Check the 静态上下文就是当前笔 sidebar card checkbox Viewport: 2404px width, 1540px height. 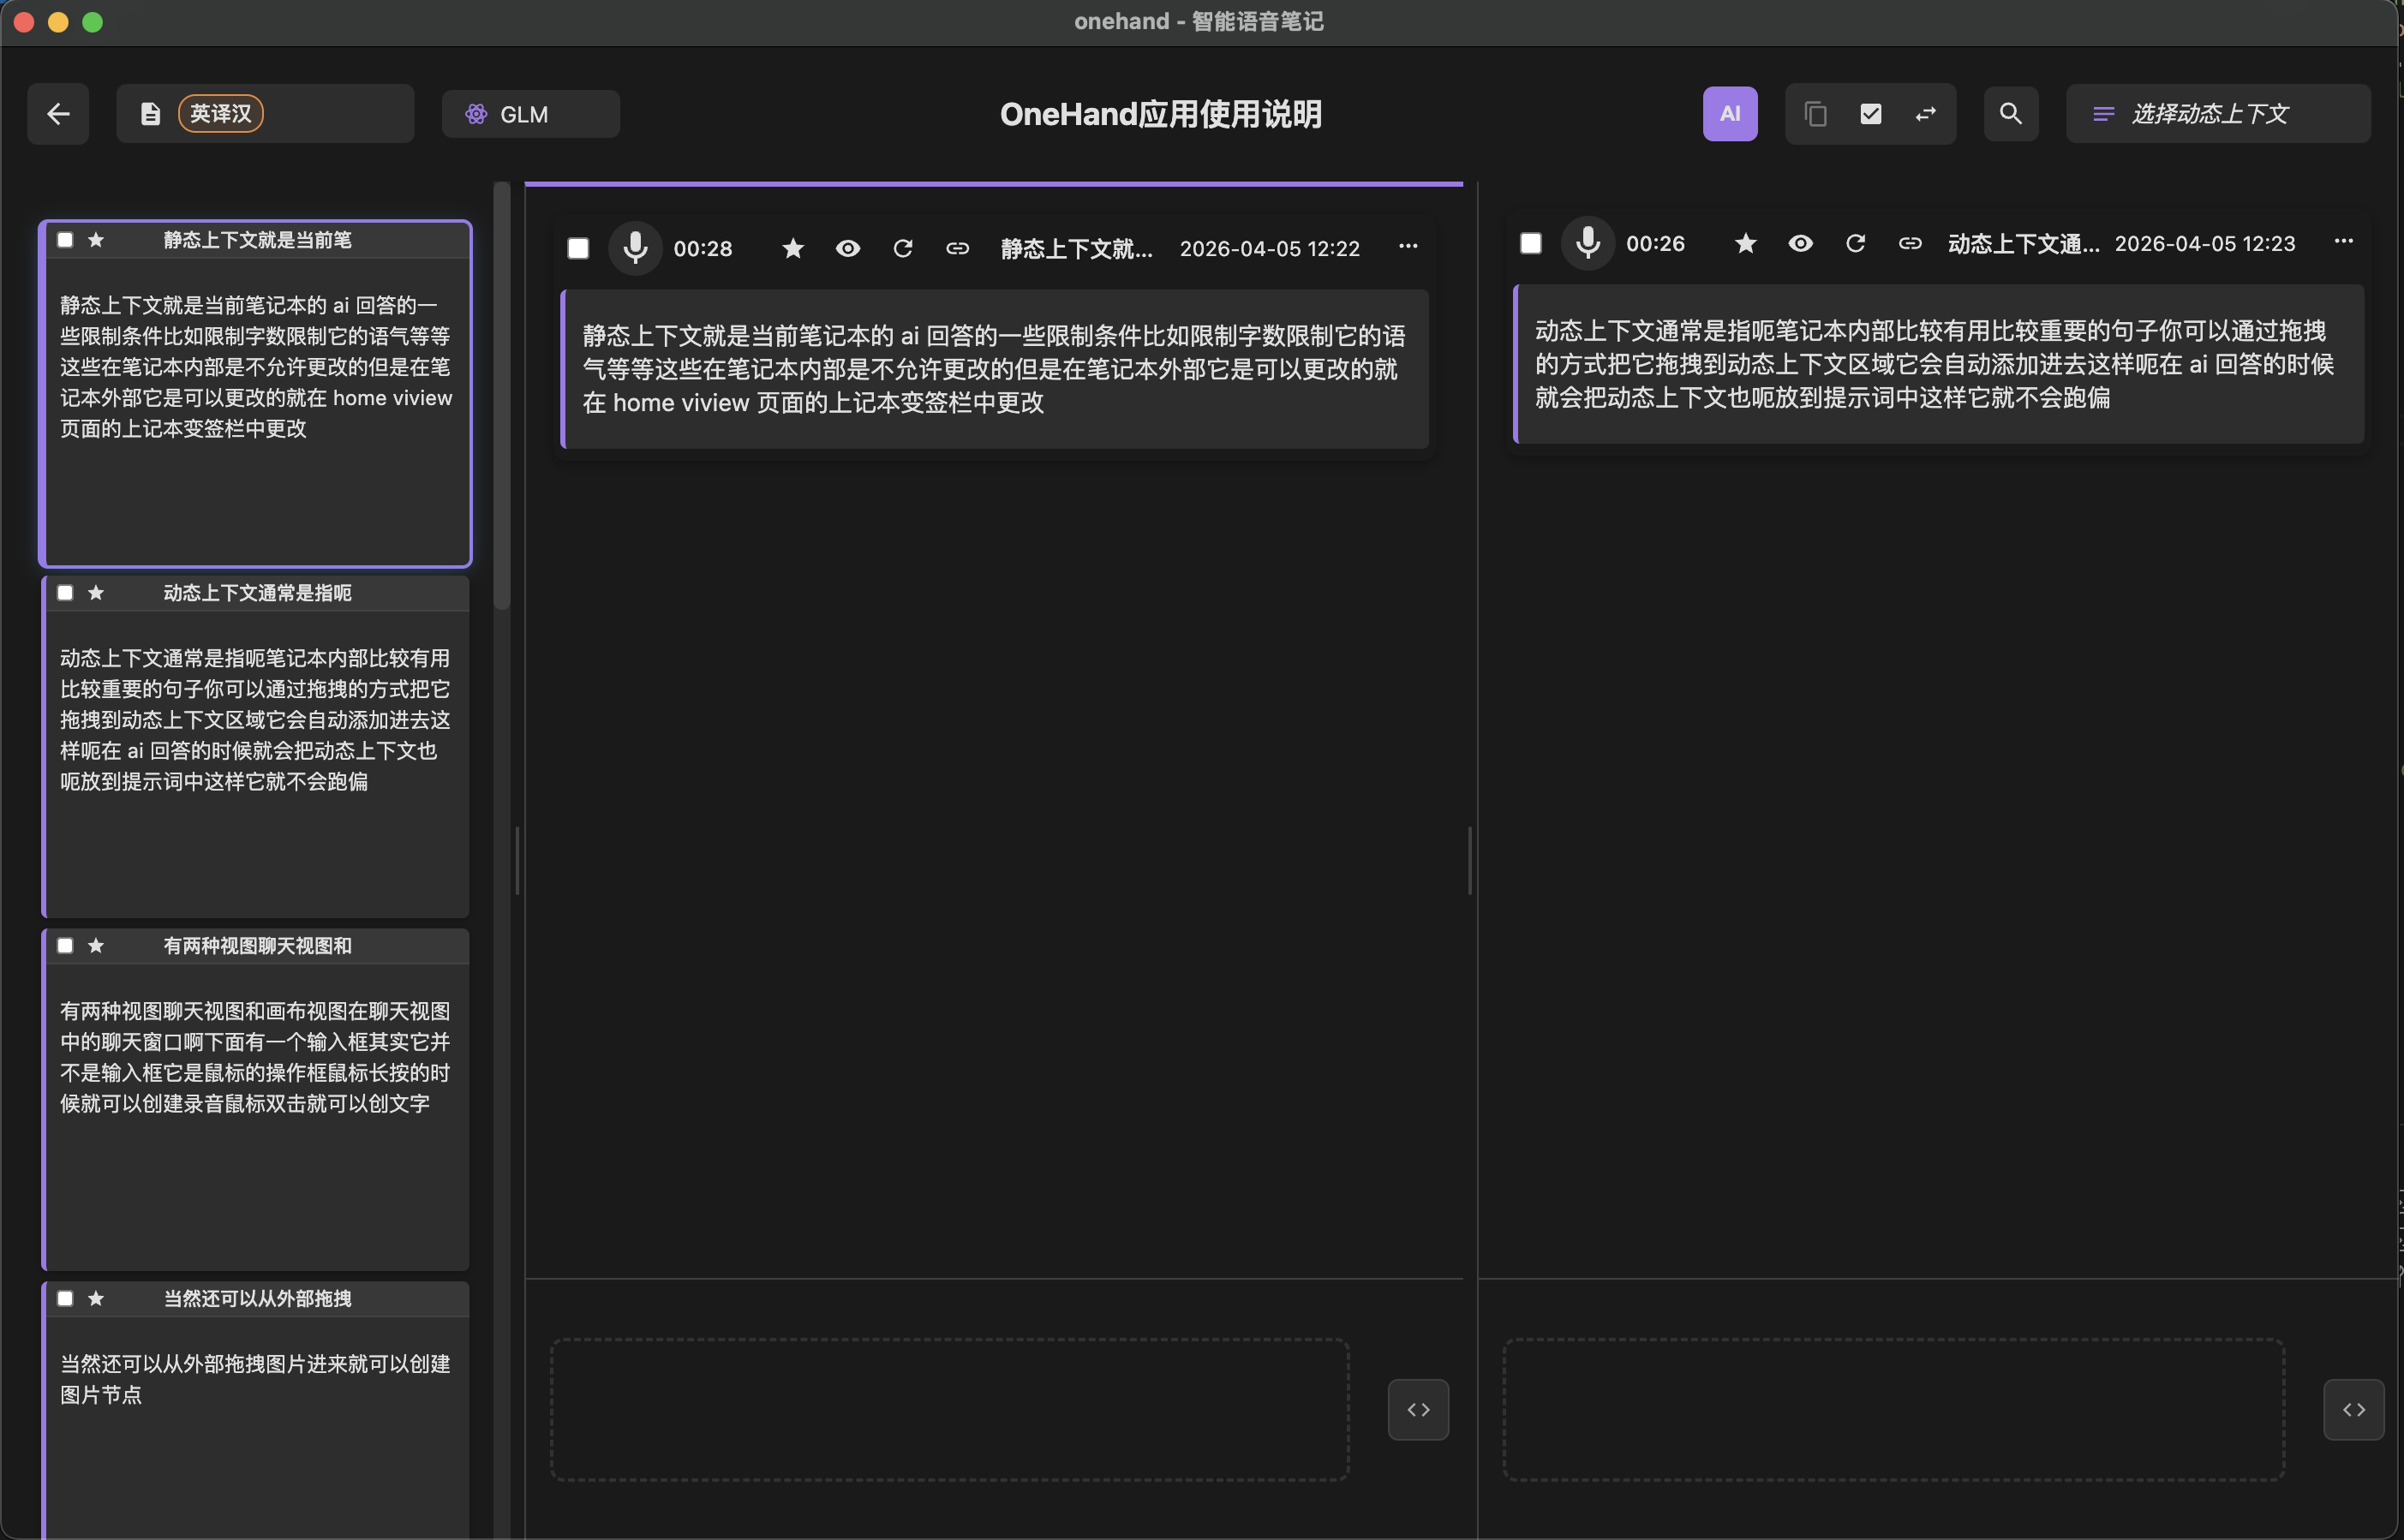click(x=65, y=240)
